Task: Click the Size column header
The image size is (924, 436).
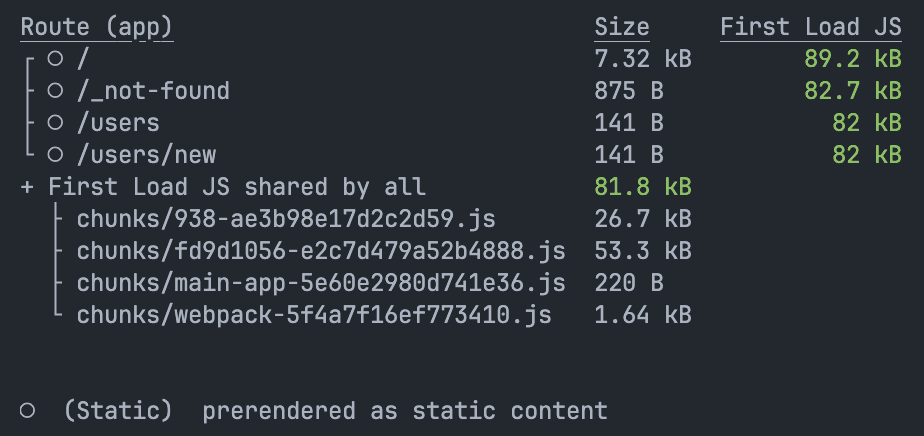Action: pos(621,27)
